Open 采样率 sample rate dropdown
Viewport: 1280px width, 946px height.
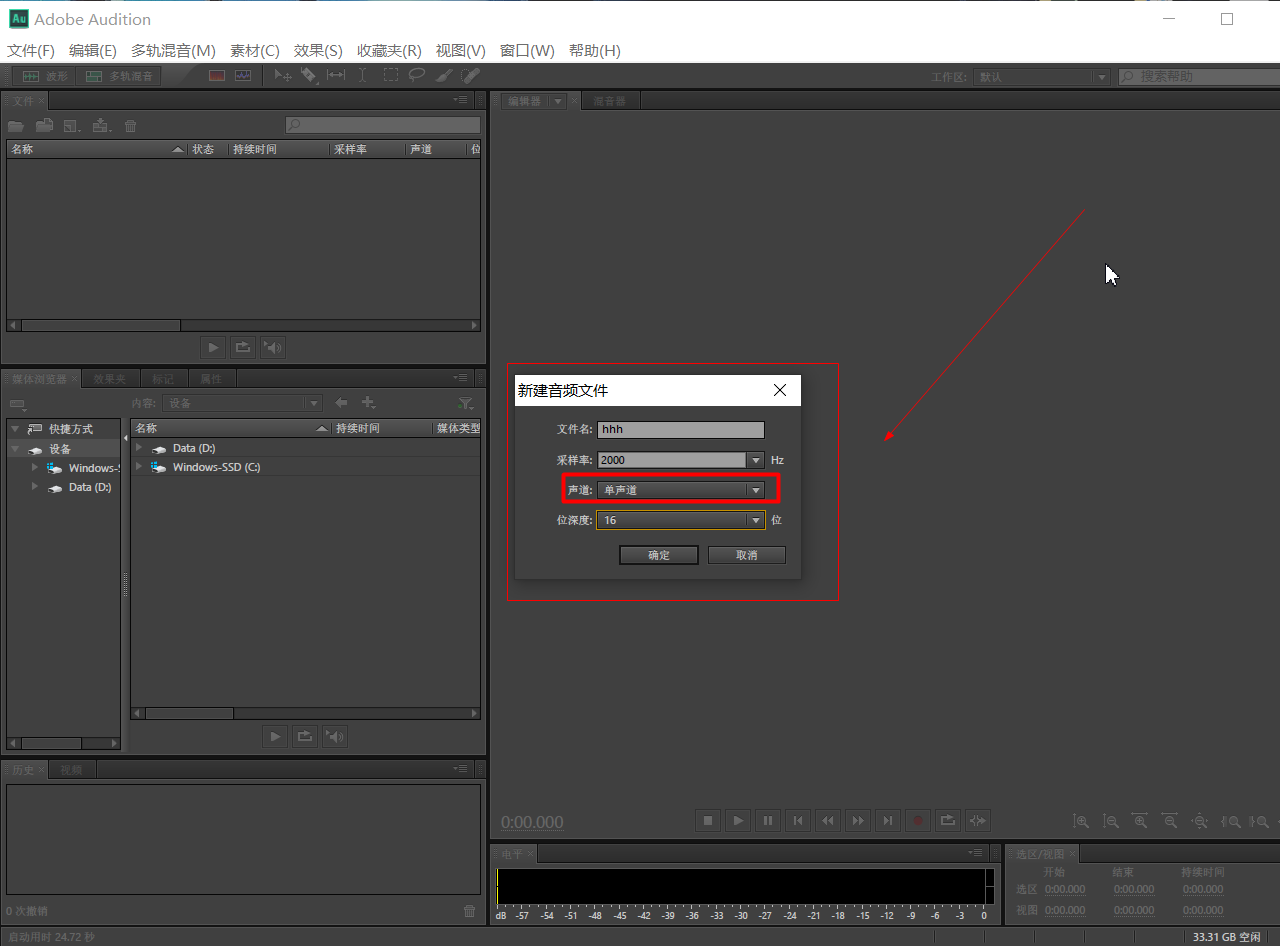pos(755,460)
